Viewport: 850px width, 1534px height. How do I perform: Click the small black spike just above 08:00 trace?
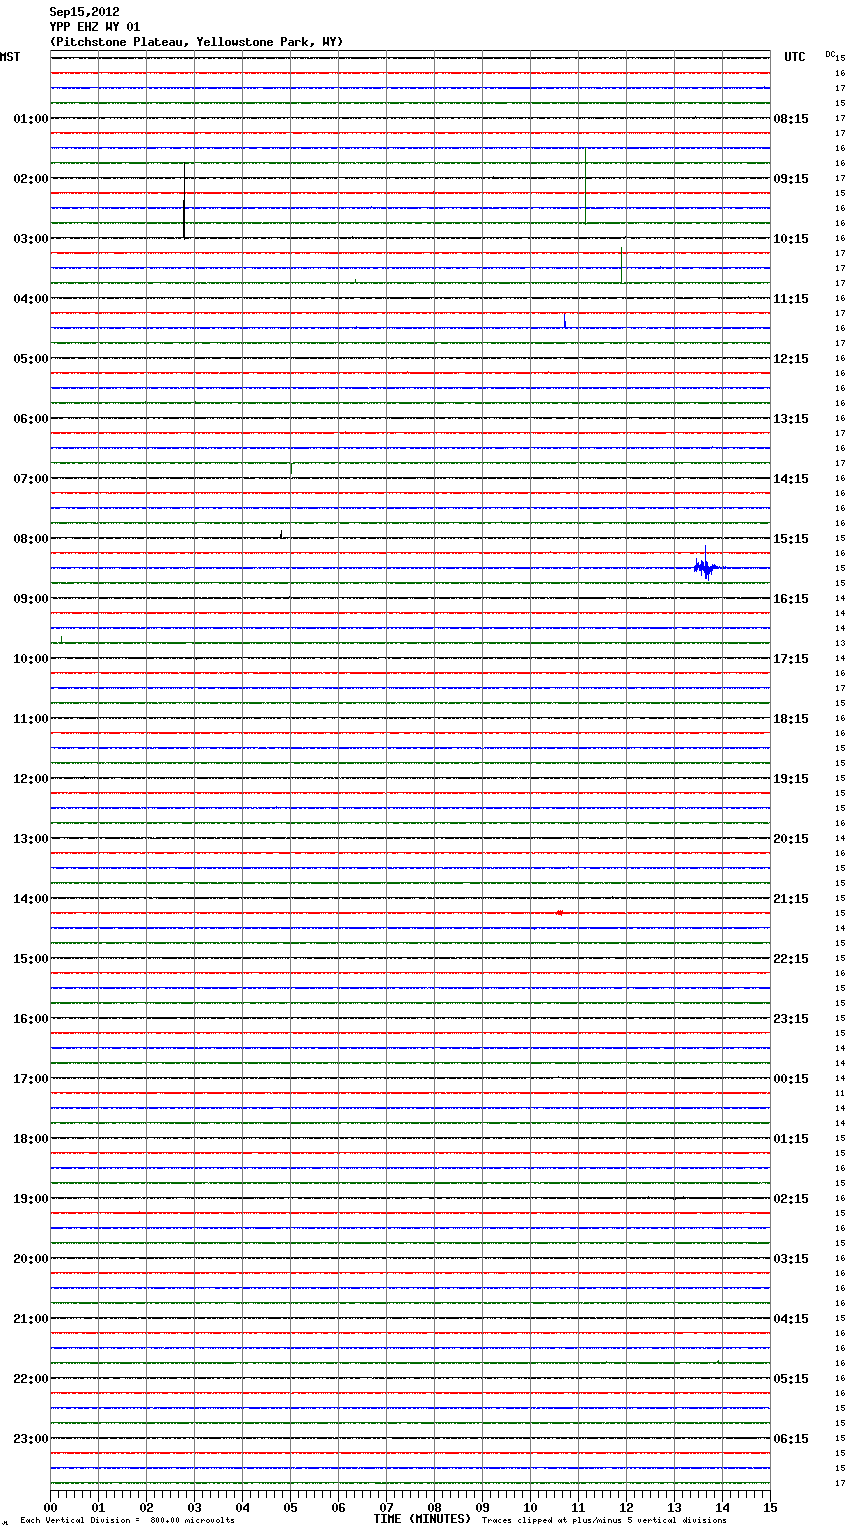point(281,534)
